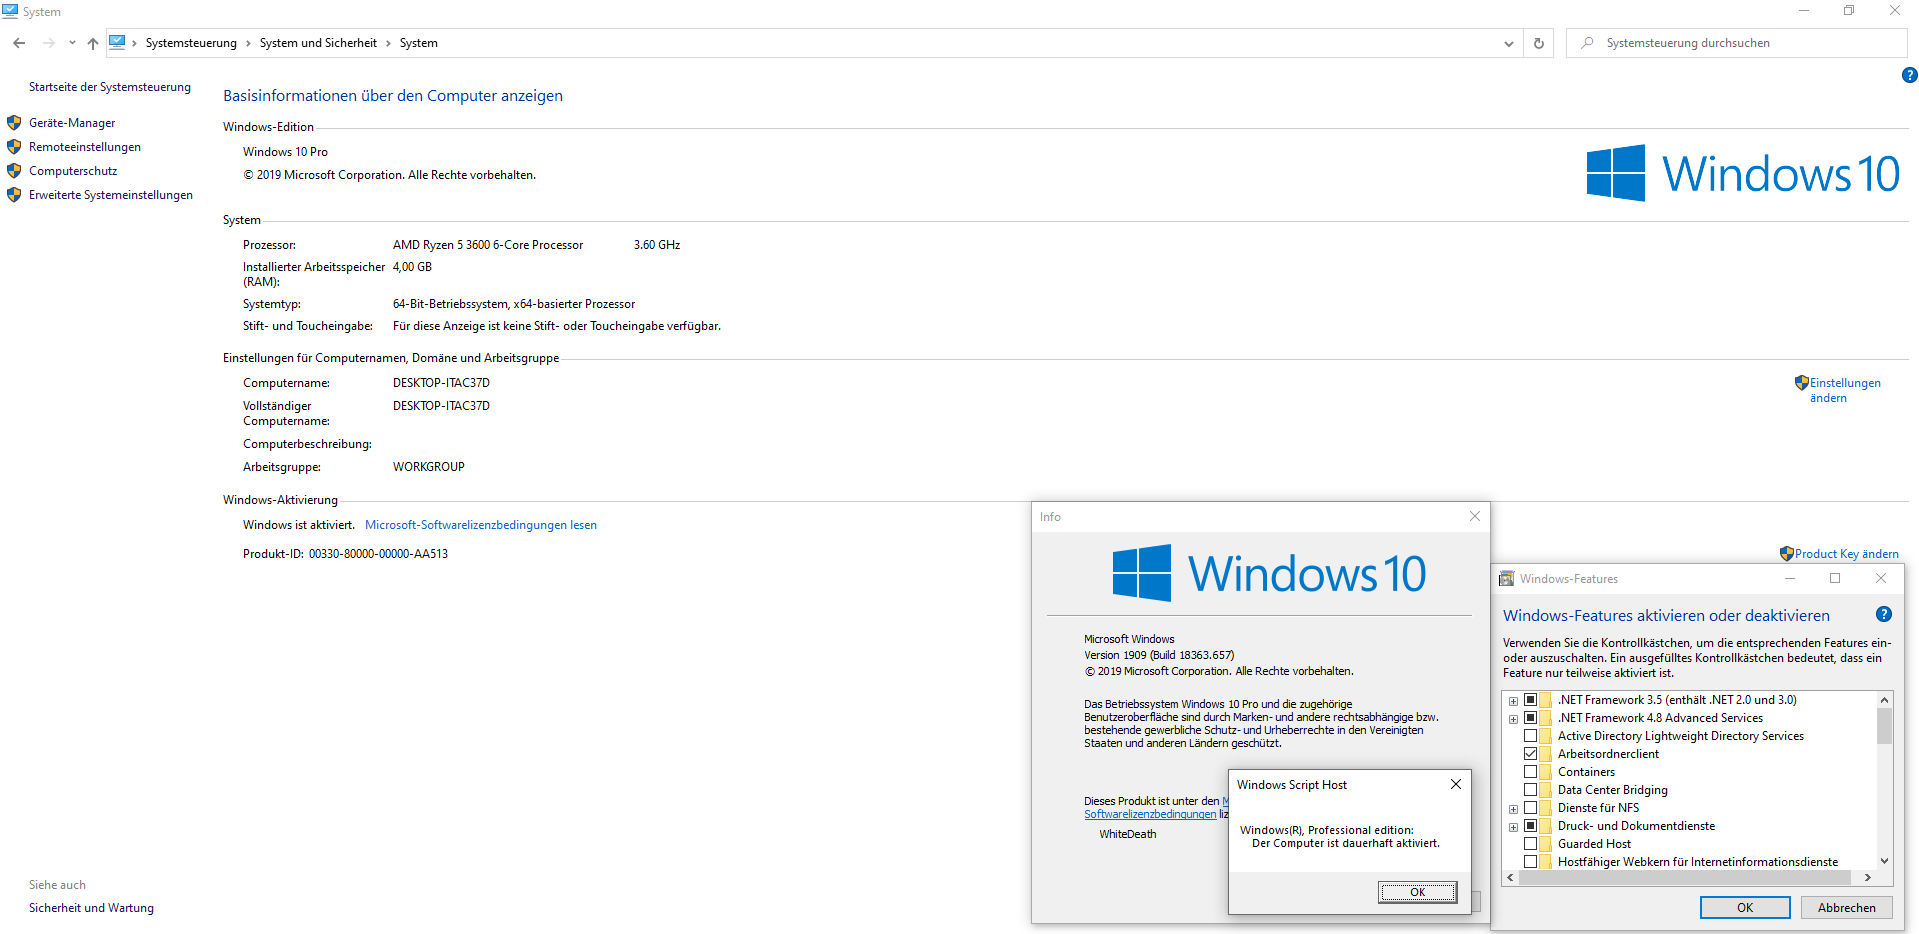Uncheck the Arbeitsordnerclient feature
Viewport: 1919px width, 934px height.
coord(1530,754)
